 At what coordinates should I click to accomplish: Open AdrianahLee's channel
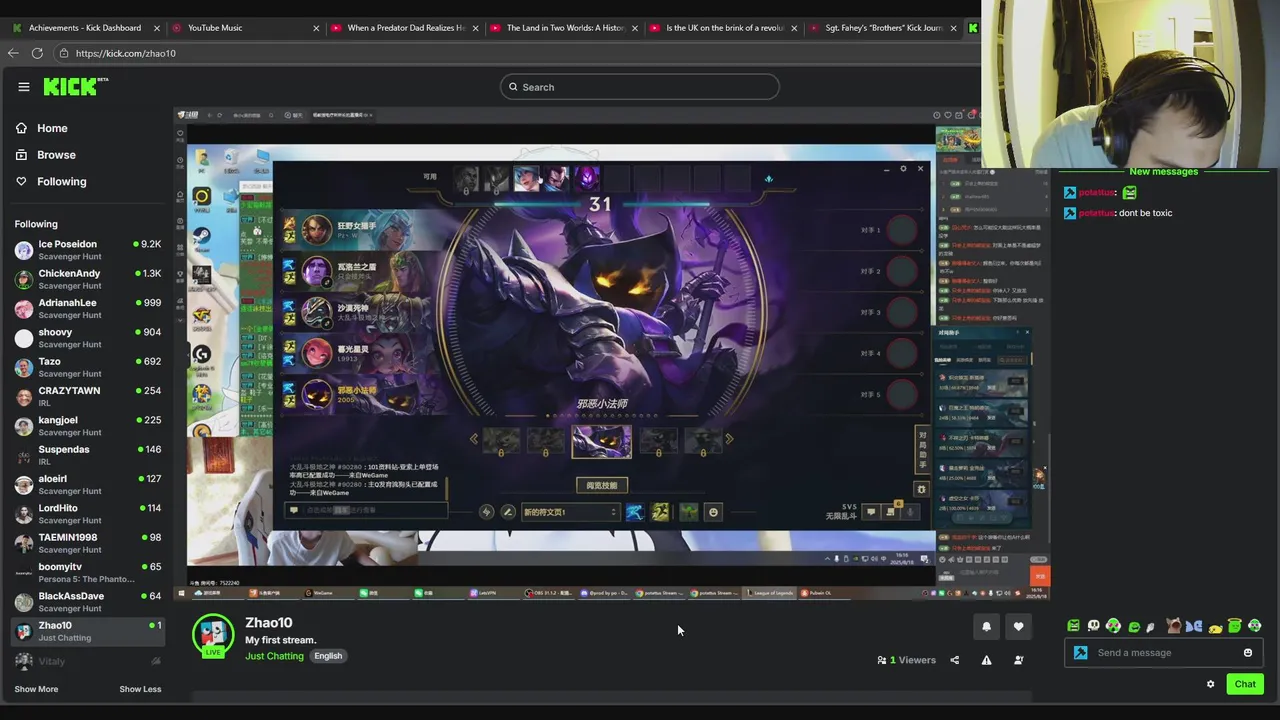(x=88, y=308)
